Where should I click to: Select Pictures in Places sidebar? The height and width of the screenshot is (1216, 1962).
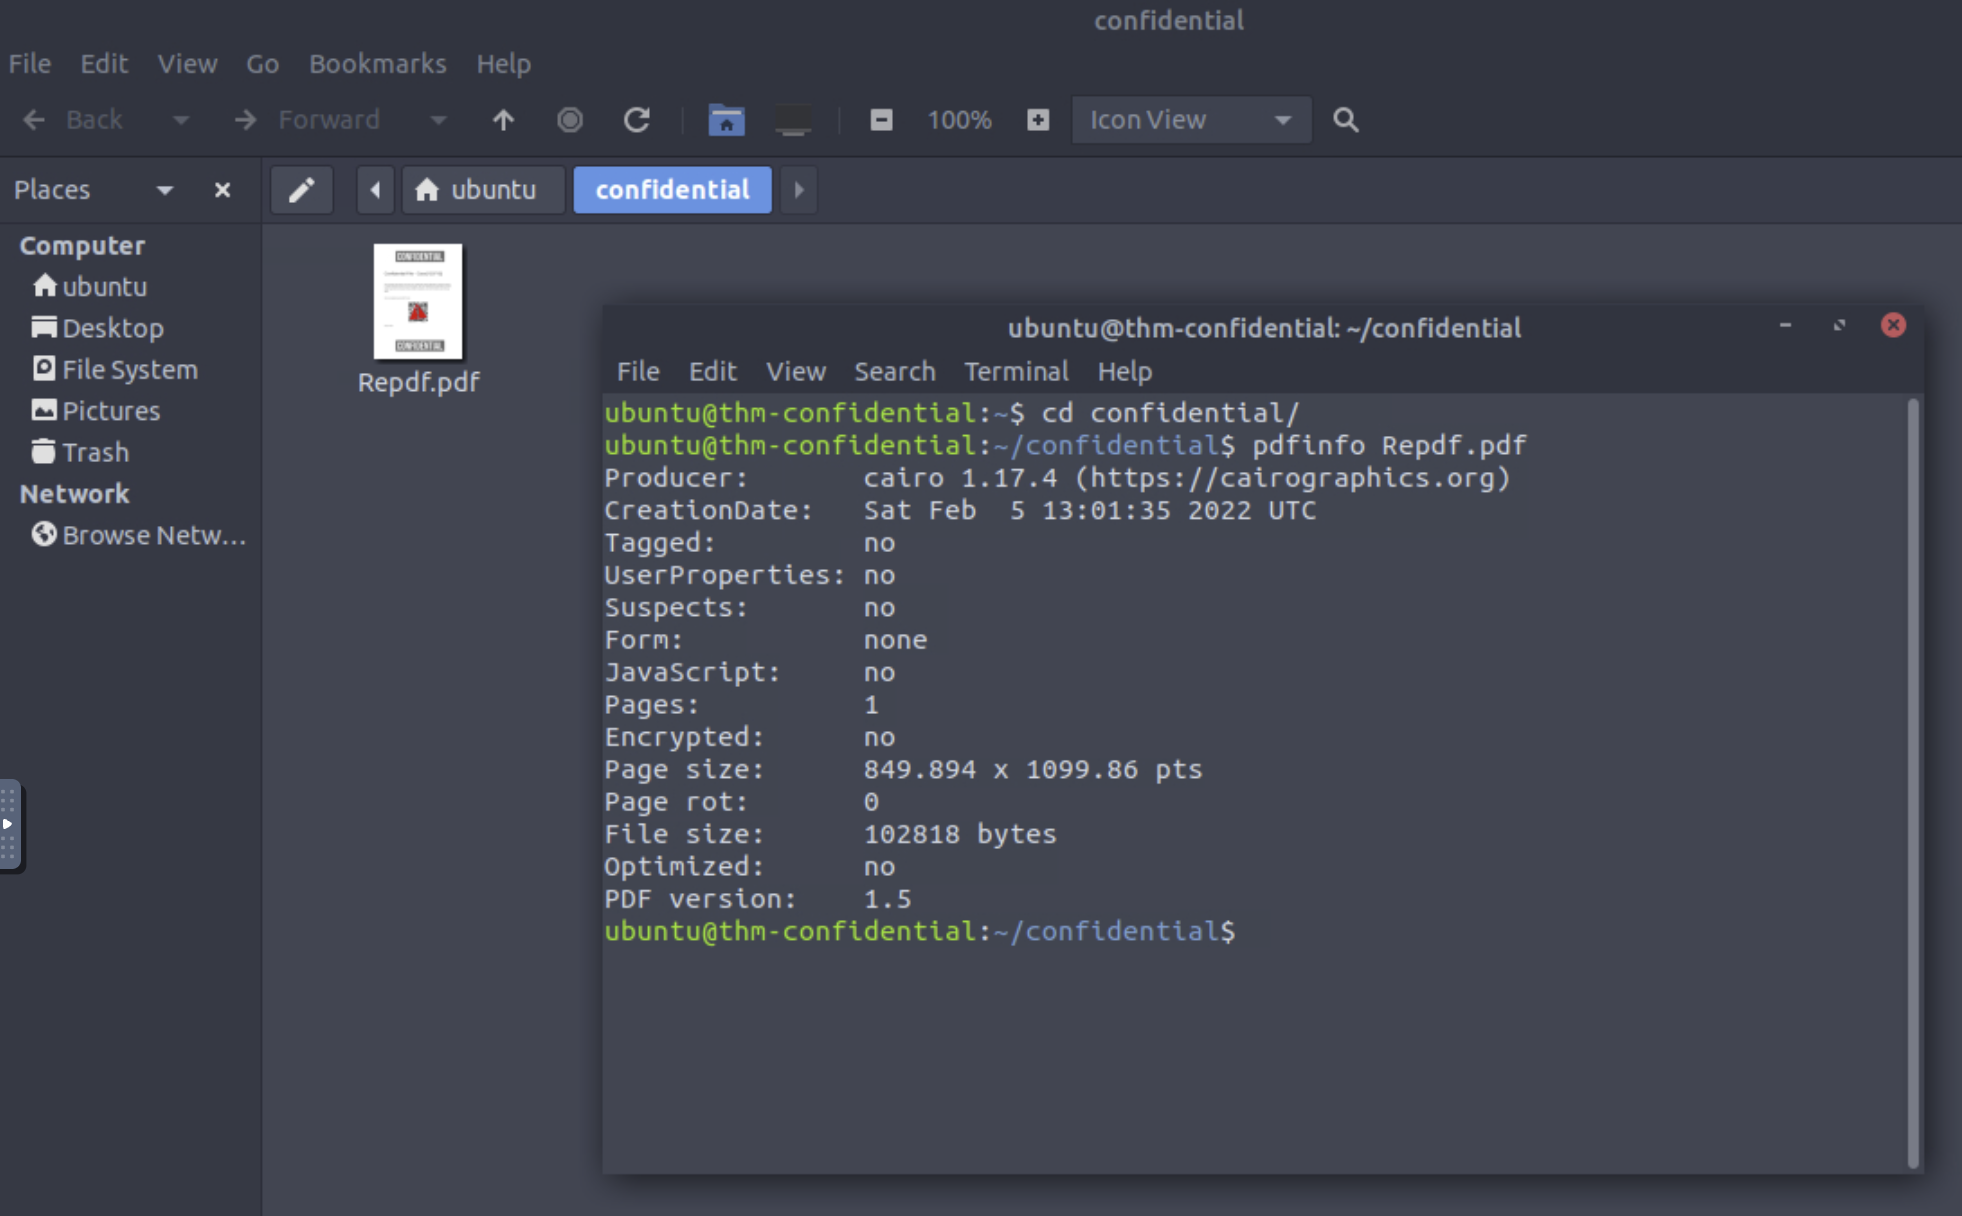pyautogui.click(x=96, y=411)
